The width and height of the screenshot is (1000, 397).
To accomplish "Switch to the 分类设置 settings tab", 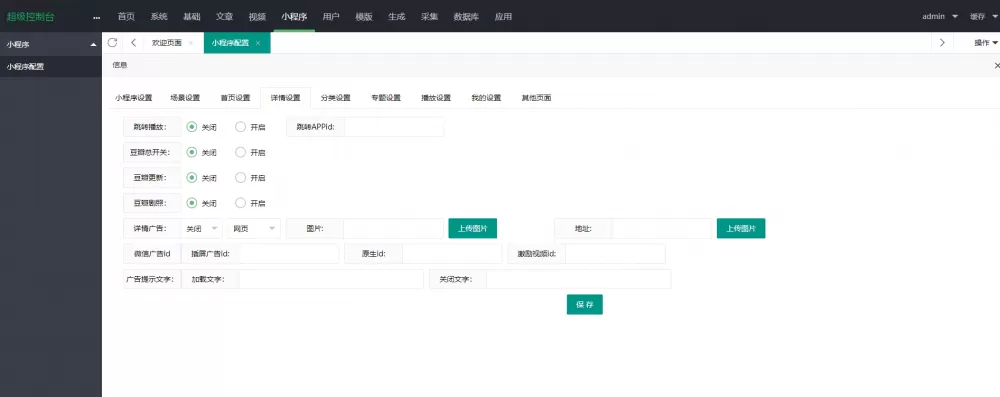I will pos(335,98).
